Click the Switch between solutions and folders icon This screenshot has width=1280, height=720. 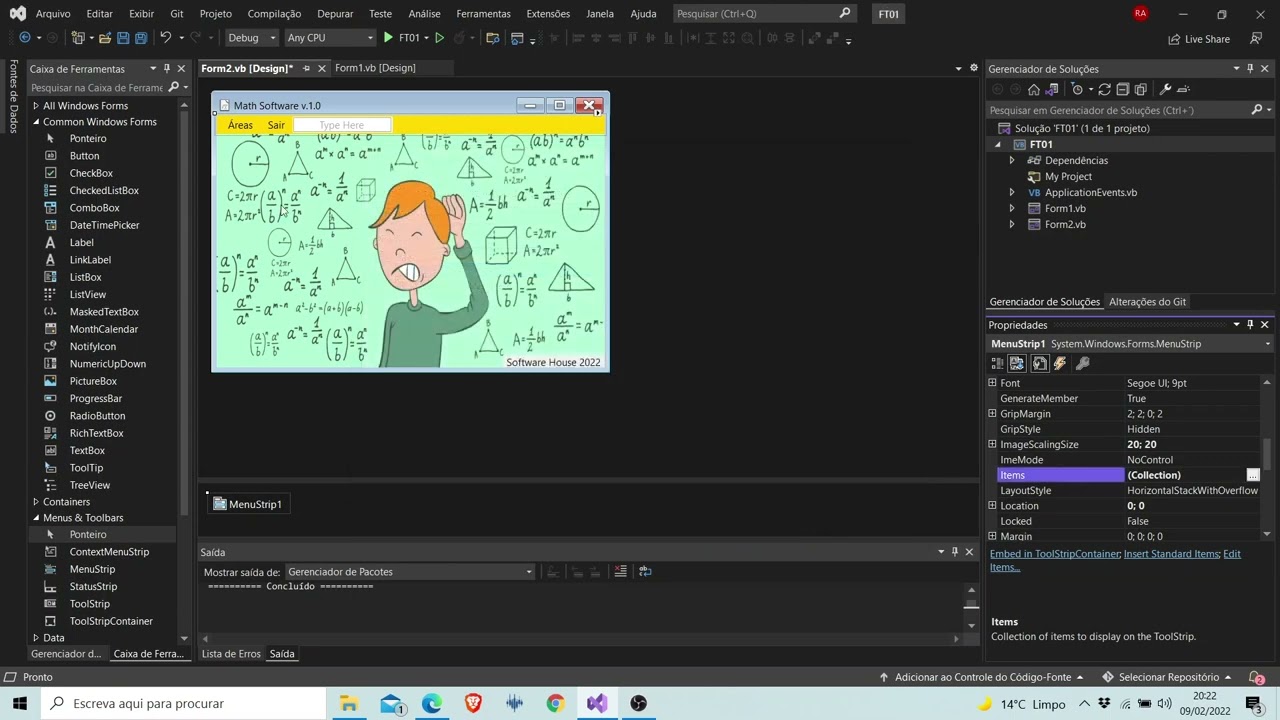(1052, 89)
